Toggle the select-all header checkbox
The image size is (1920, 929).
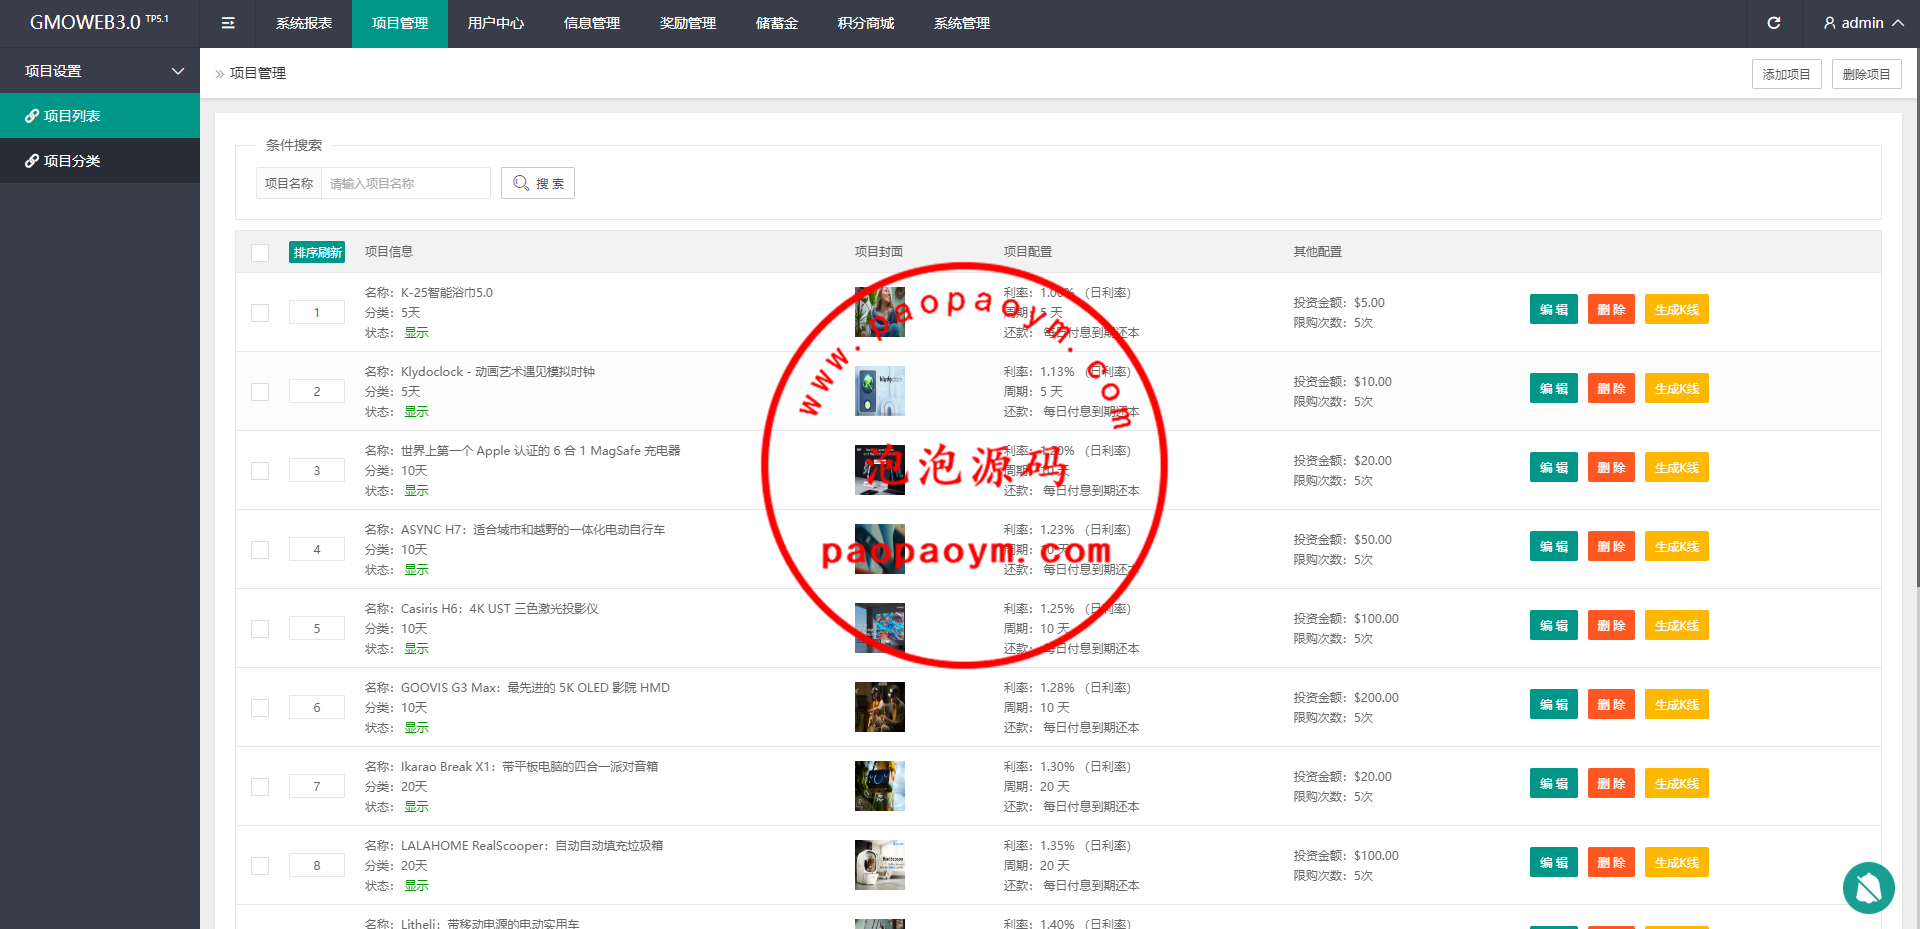260,252
